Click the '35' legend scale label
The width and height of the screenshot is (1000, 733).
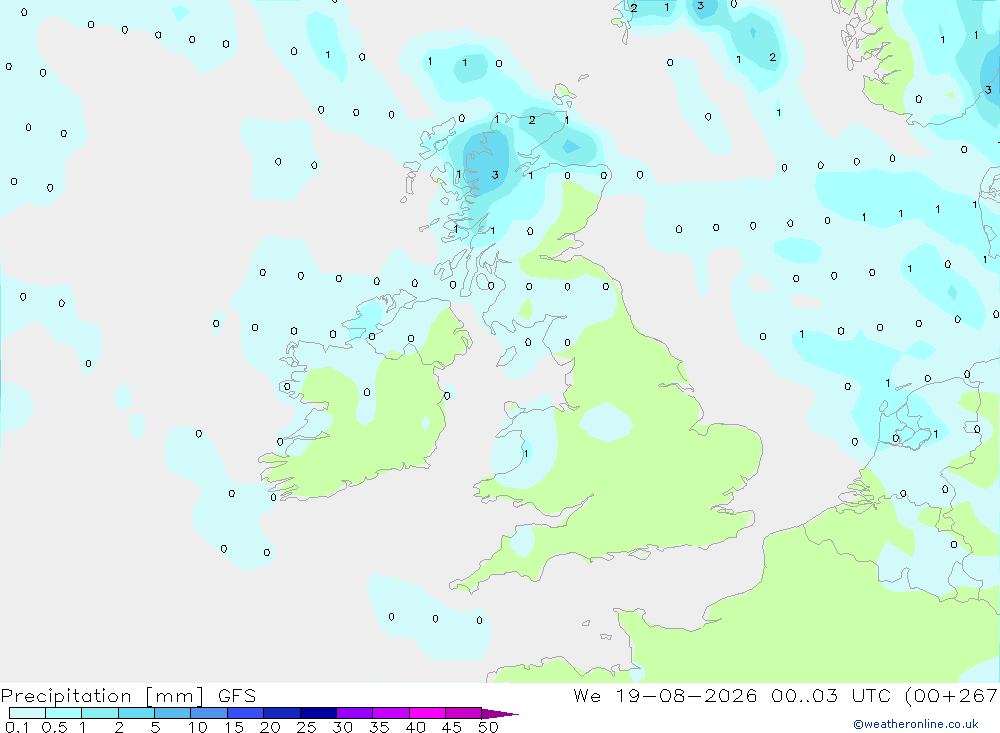(379, 727)
